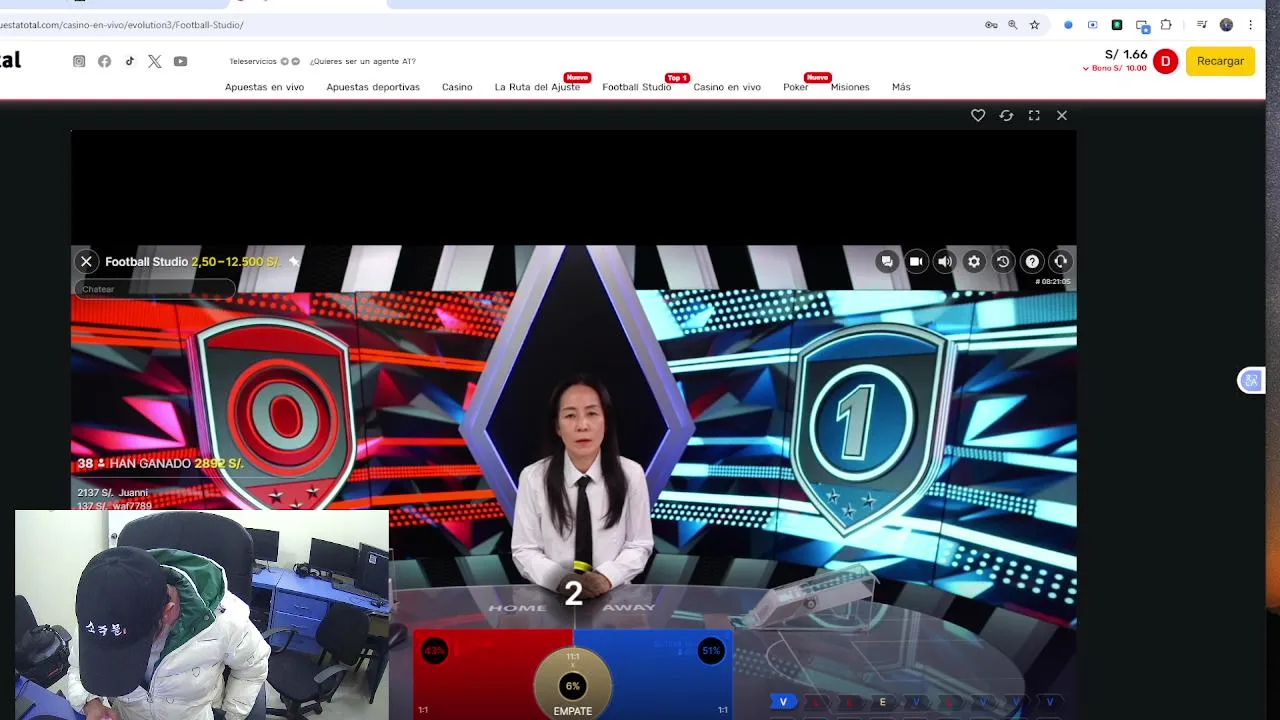This screenshot has height=720, width=1280.
Task: Close Football Studio with round X button
Action: click(86, 261)
